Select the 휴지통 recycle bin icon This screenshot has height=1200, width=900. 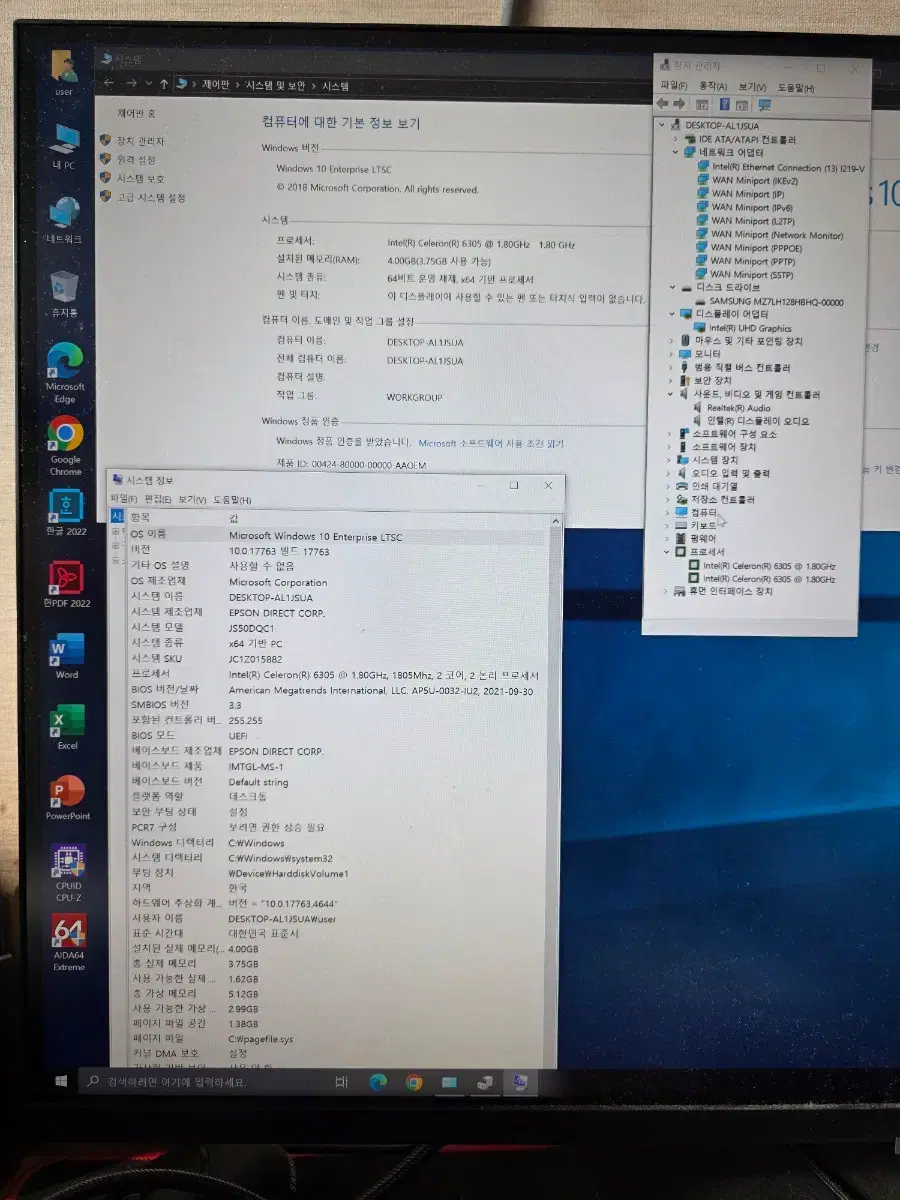pos(65,294)
